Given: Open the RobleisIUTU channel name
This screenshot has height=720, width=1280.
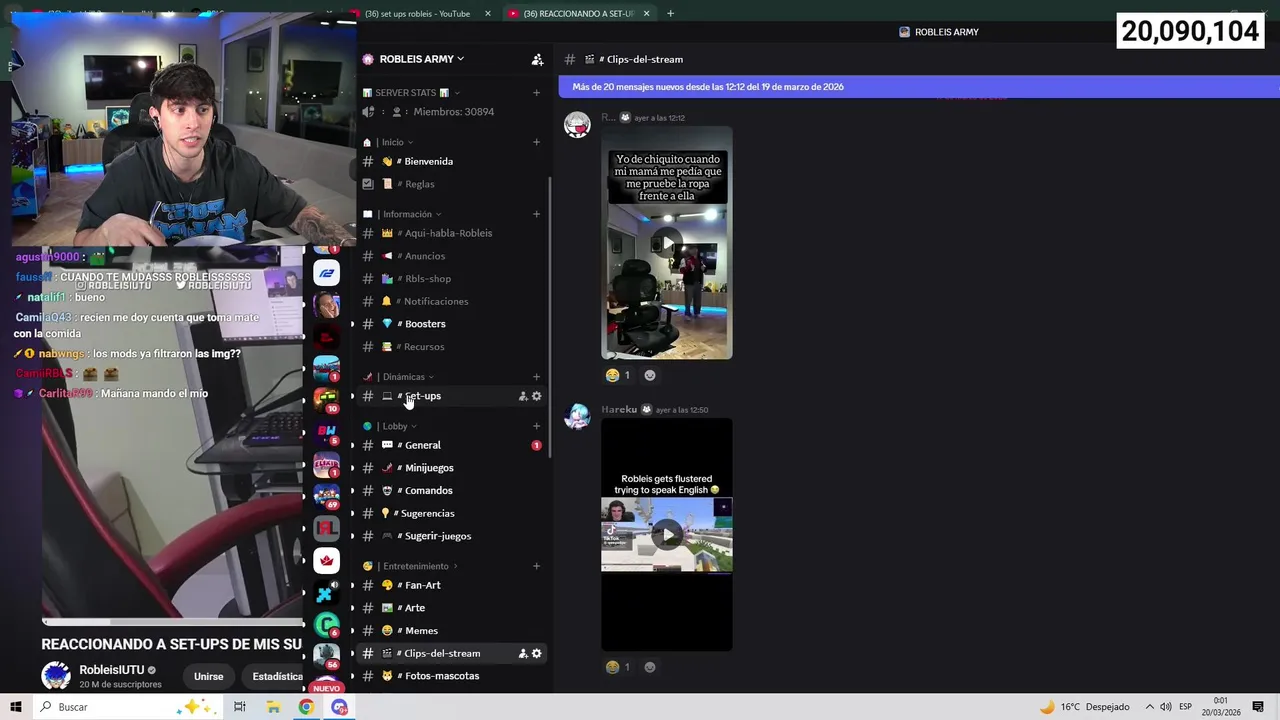Looking at the screenshot, I should [112, 670].
